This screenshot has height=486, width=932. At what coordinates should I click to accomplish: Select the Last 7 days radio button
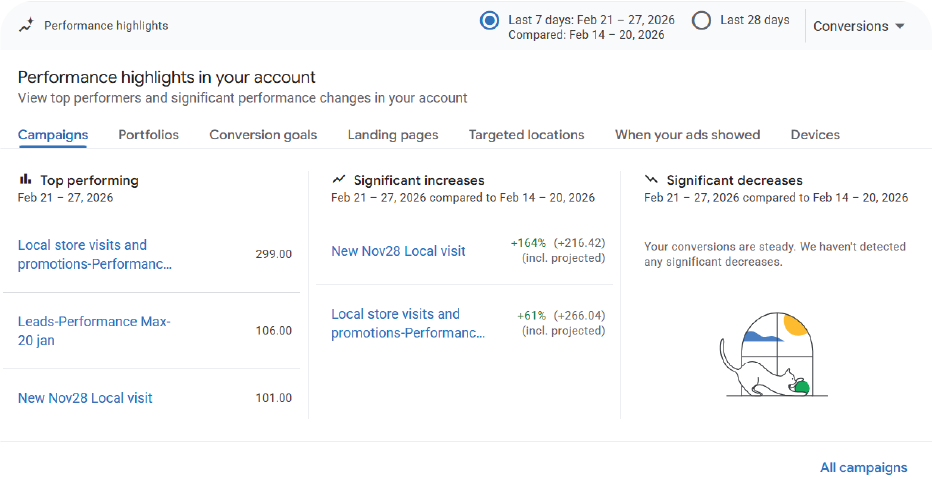point(489,20)
